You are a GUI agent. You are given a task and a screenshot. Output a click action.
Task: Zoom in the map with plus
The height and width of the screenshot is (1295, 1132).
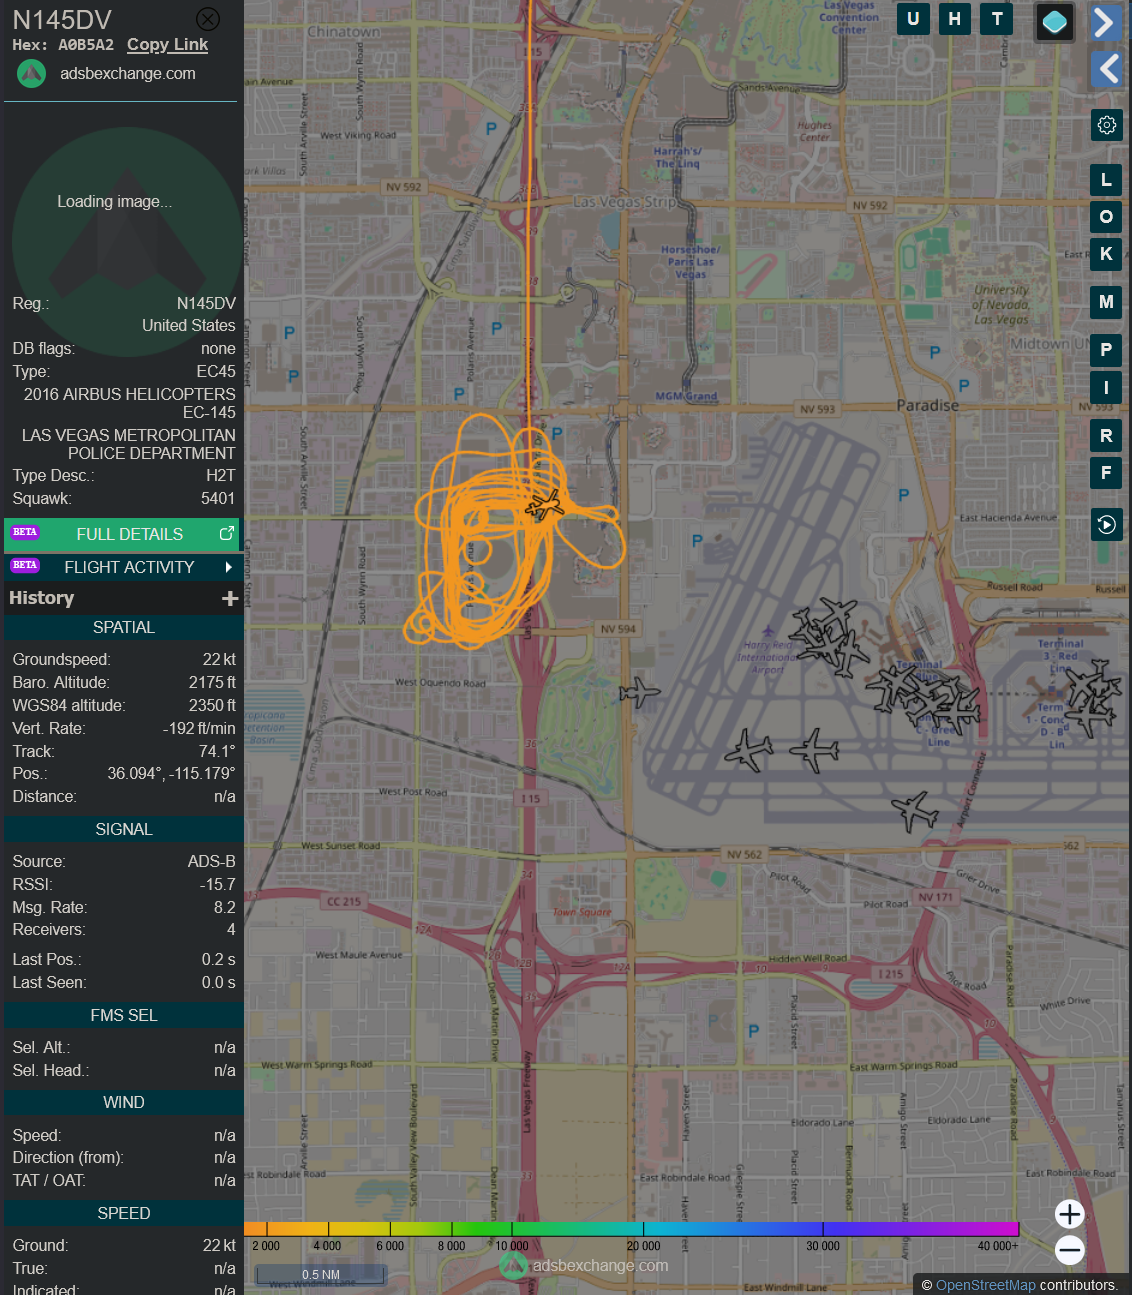coord(1070,1214)
